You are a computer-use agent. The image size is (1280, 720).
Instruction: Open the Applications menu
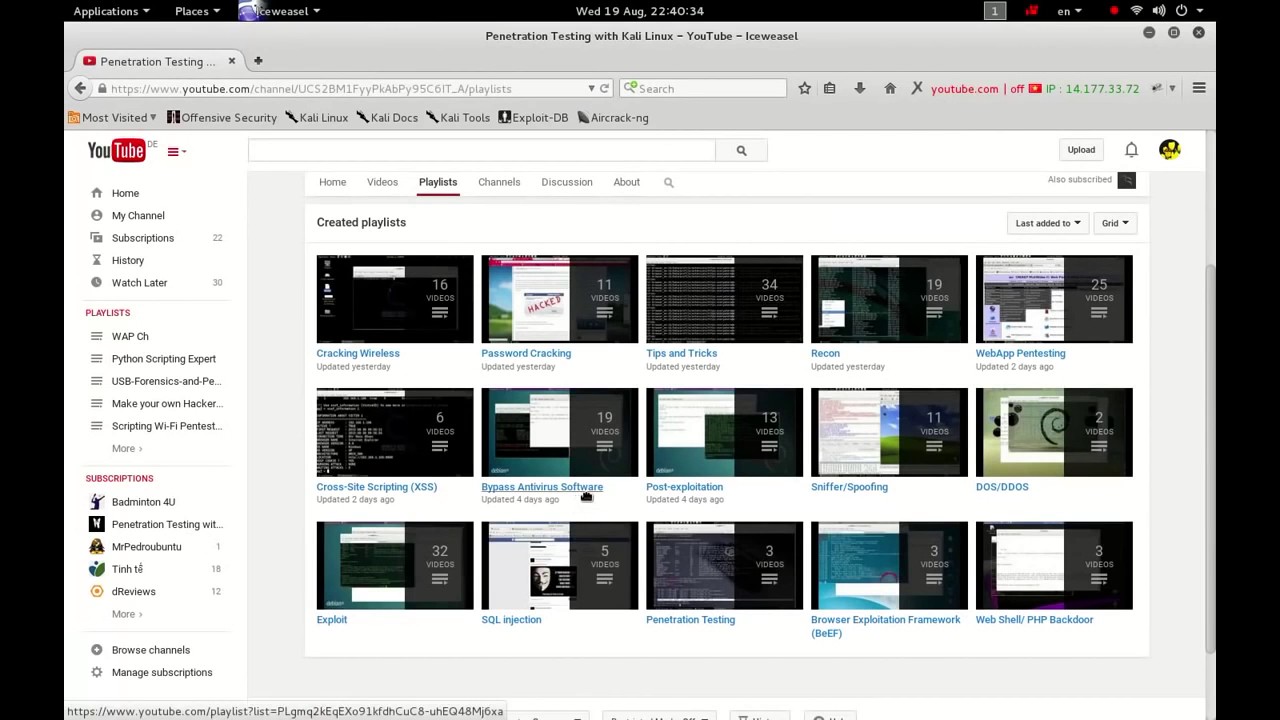click(x=111, y=11)
